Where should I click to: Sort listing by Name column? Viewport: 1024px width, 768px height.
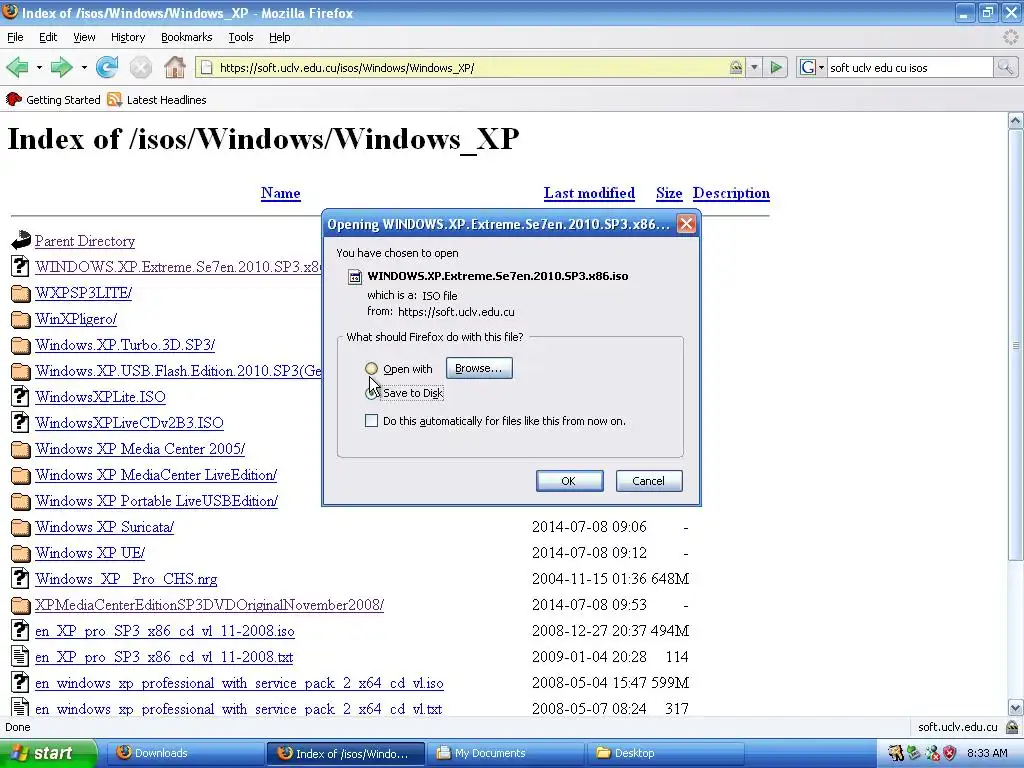[x=281, y=193]
